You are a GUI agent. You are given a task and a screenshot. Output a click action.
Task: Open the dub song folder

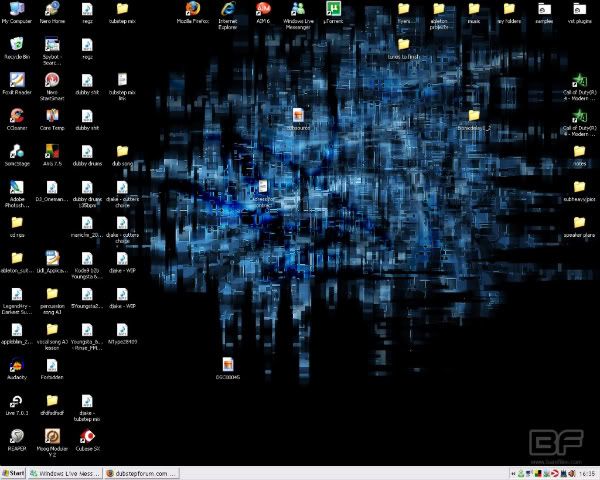(x=122, y=155)
